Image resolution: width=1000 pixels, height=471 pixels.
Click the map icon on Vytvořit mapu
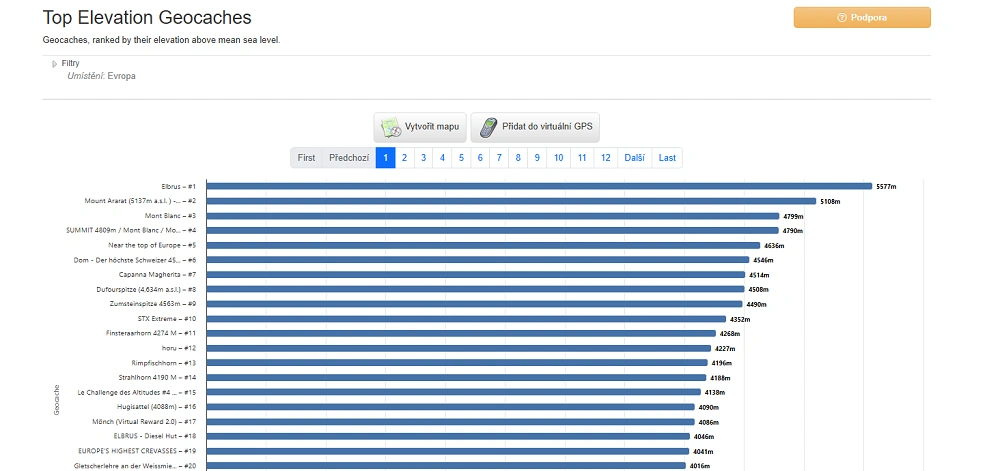pyautogui.click(x=389, y=128)
